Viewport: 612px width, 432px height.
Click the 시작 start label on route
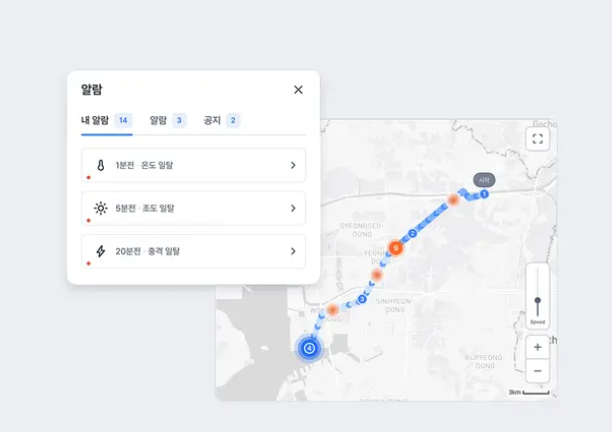click(484, 180)
